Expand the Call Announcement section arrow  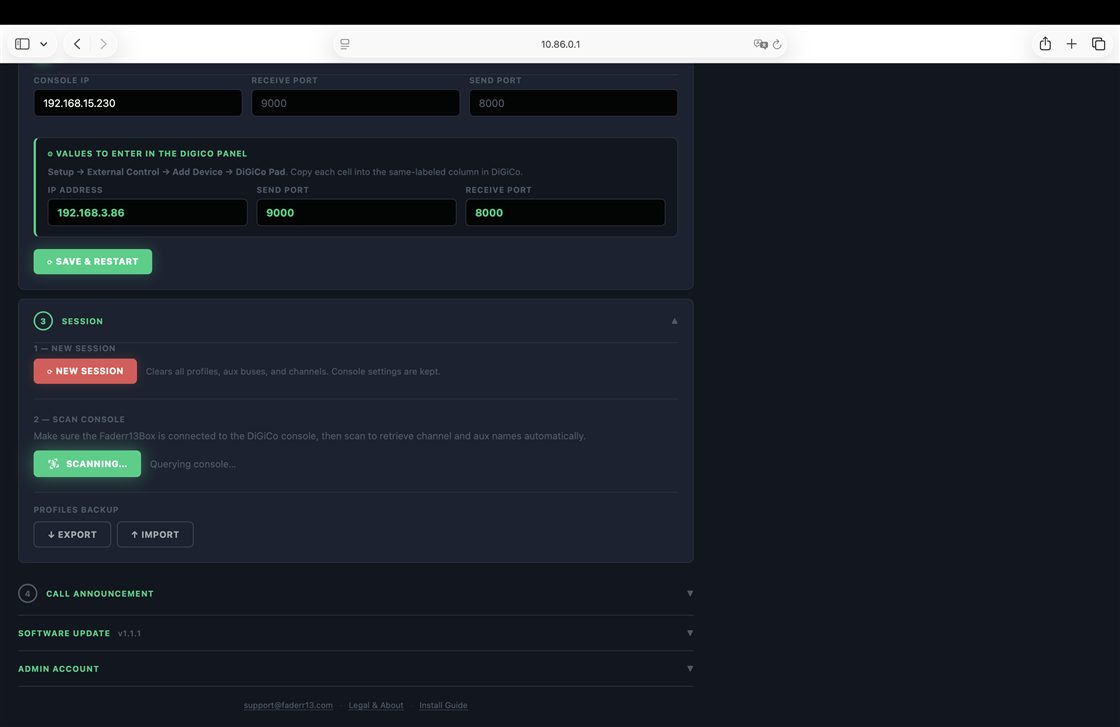click(690, 593)
